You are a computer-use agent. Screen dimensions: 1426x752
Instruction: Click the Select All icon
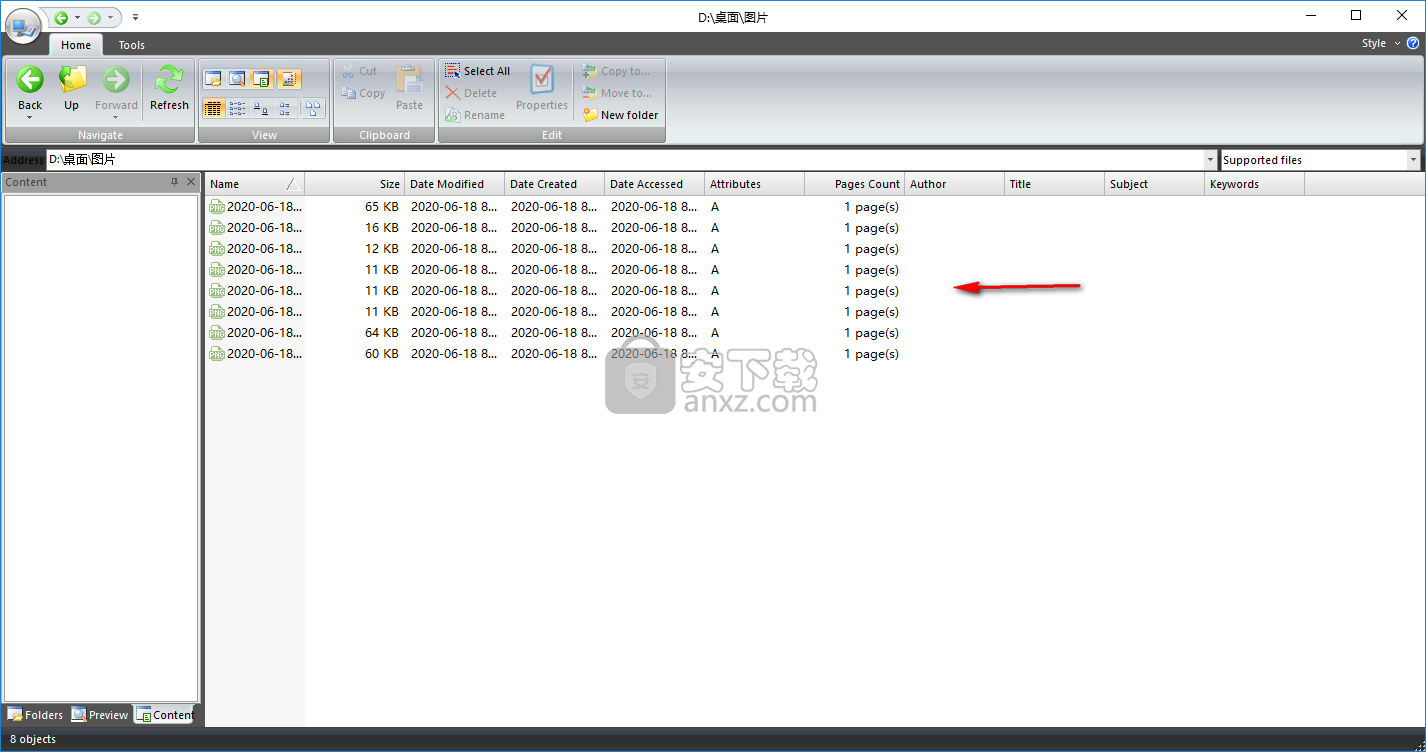452,71
